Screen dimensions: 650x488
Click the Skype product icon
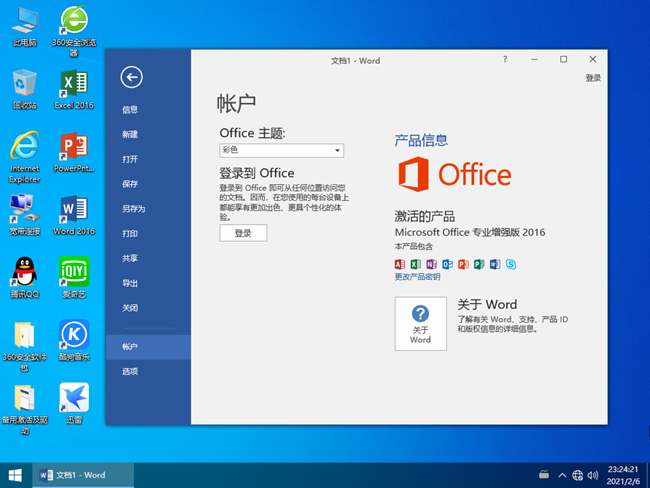tap(511, 264)
